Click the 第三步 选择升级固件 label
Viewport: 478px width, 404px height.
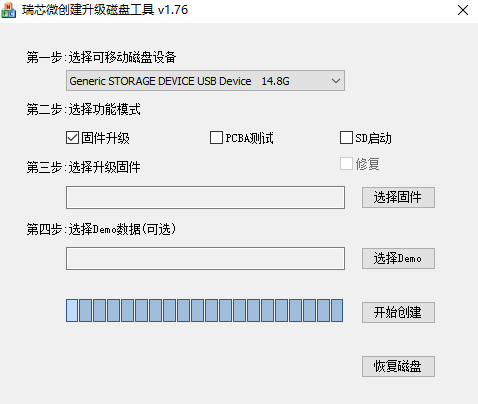pyautogui.click(x=84, y=167)
